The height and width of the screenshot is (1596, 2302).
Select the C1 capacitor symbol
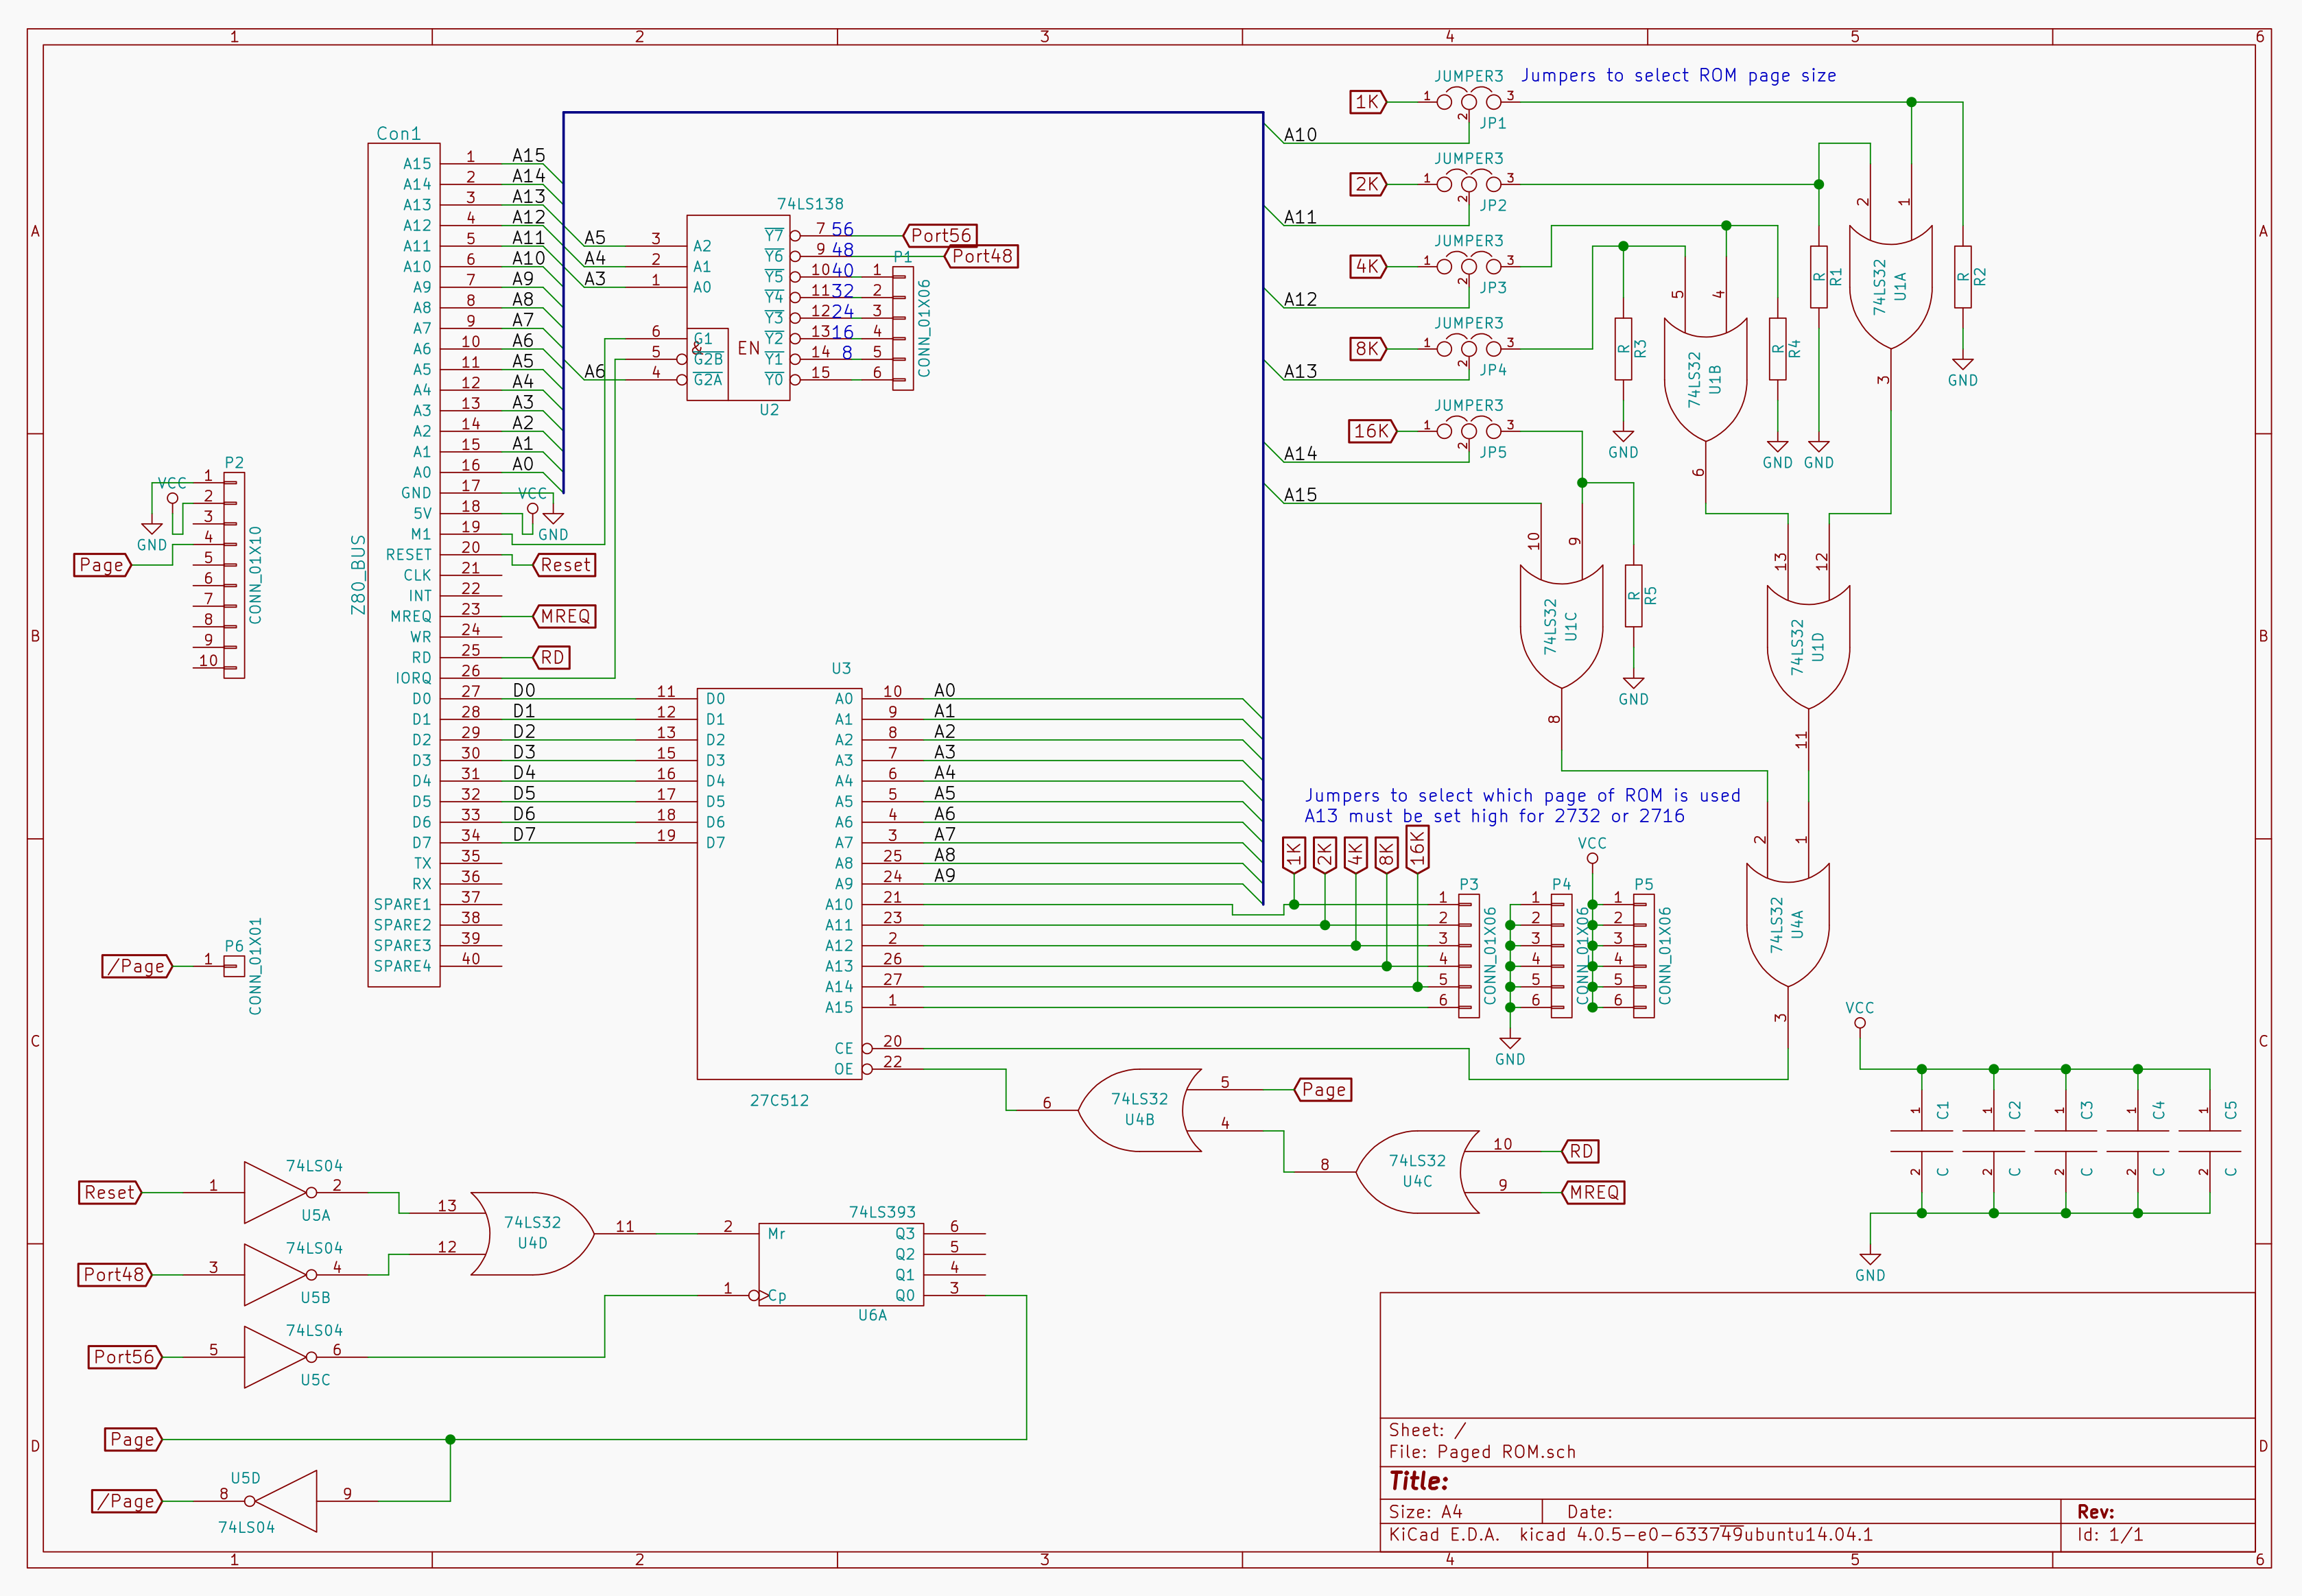point(1921,1141)
